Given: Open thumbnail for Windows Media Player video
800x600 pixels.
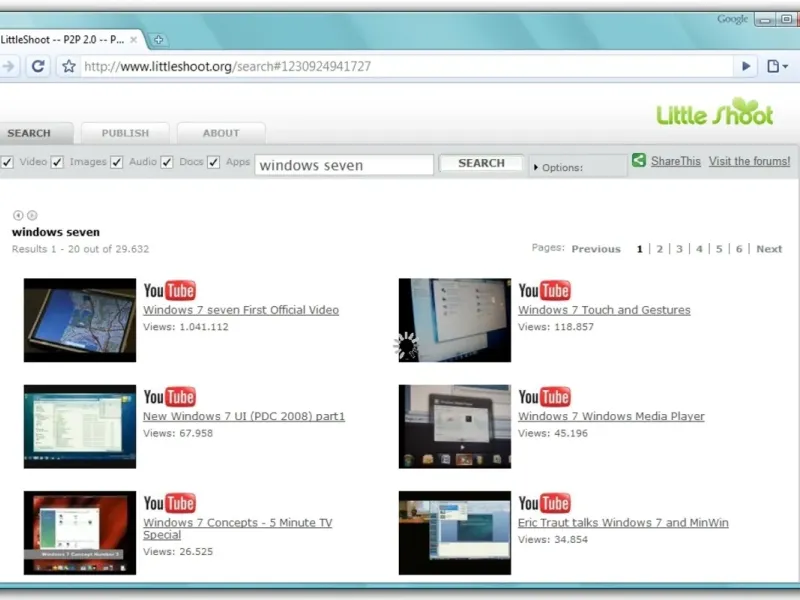Looking at the screenshot, I should (x=455, y=426).
